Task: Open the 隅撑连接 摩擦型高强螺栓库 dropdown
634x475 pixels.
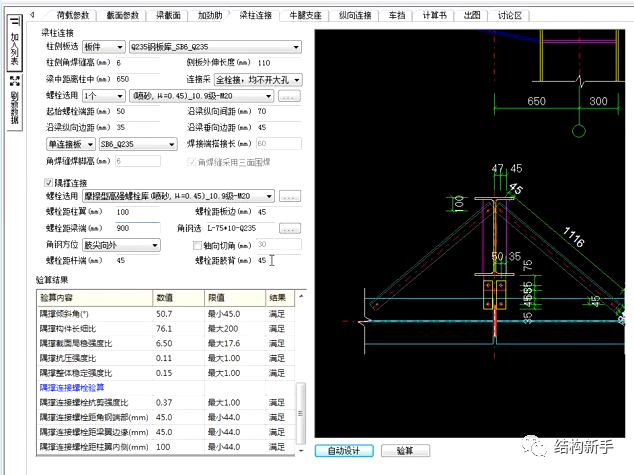Action: pos(178,196)
